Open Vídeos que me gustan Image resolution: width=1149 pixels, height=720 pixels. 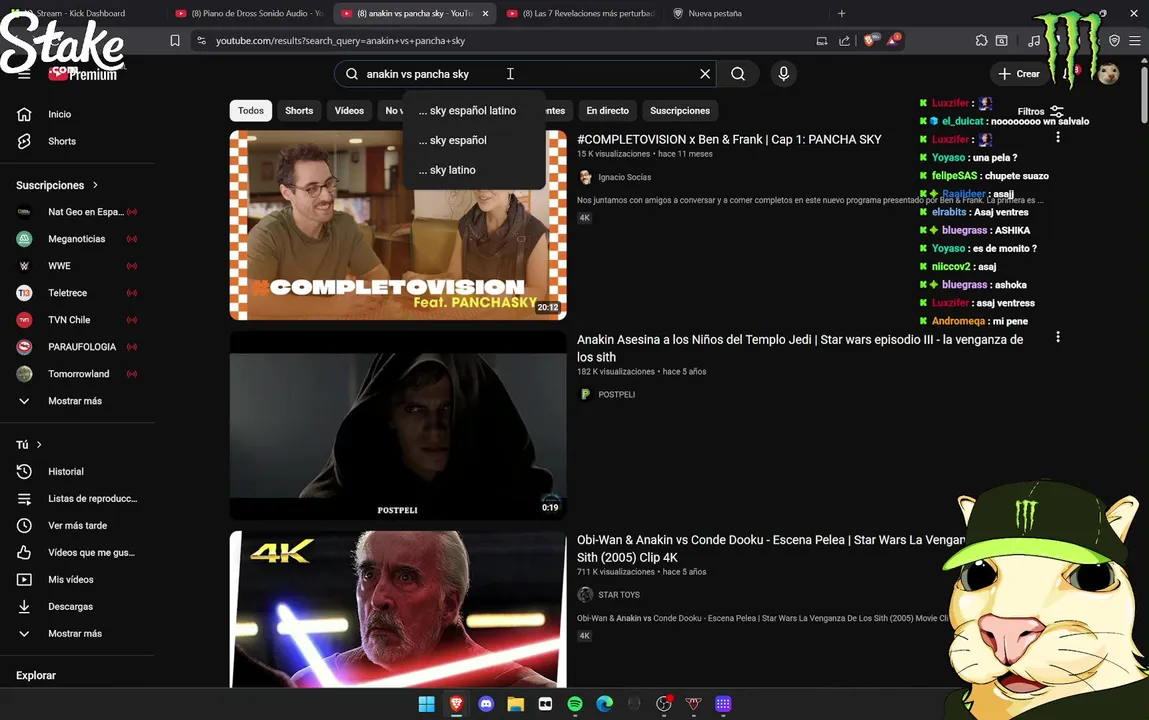[x=91, y=553]
